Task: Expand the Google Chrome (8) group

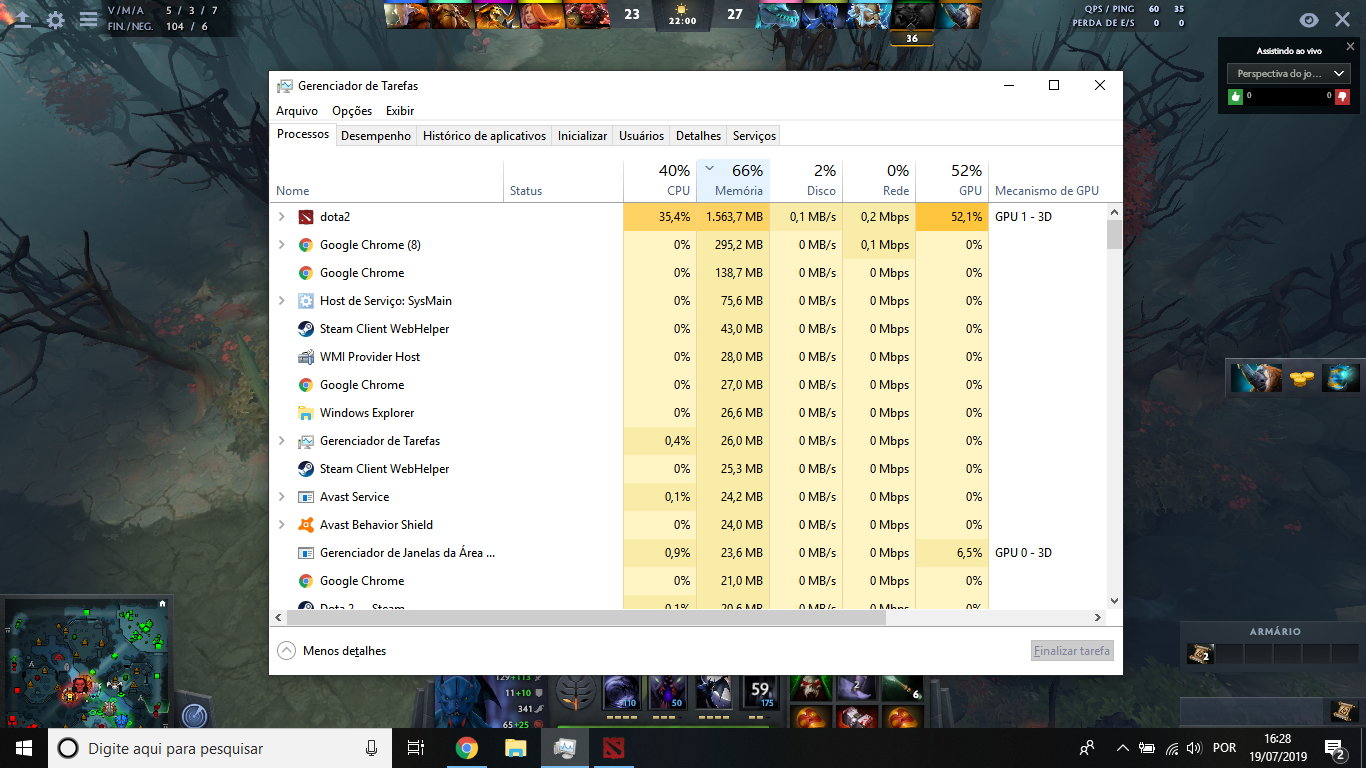Action: click(x=282, y=245)
